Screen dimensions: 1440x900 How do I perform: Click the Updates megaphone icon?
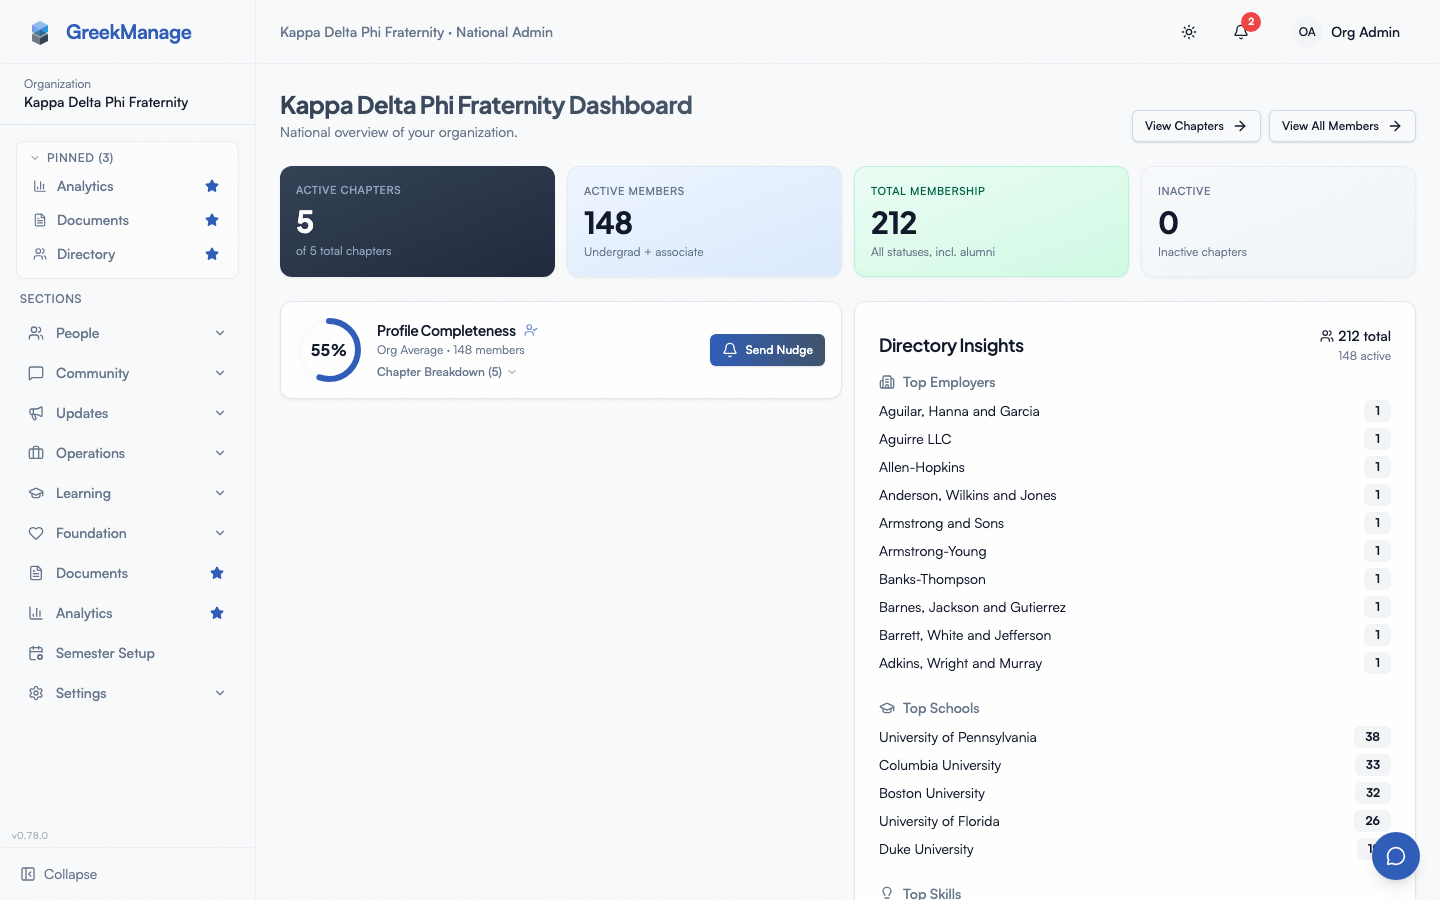point(36,413)
